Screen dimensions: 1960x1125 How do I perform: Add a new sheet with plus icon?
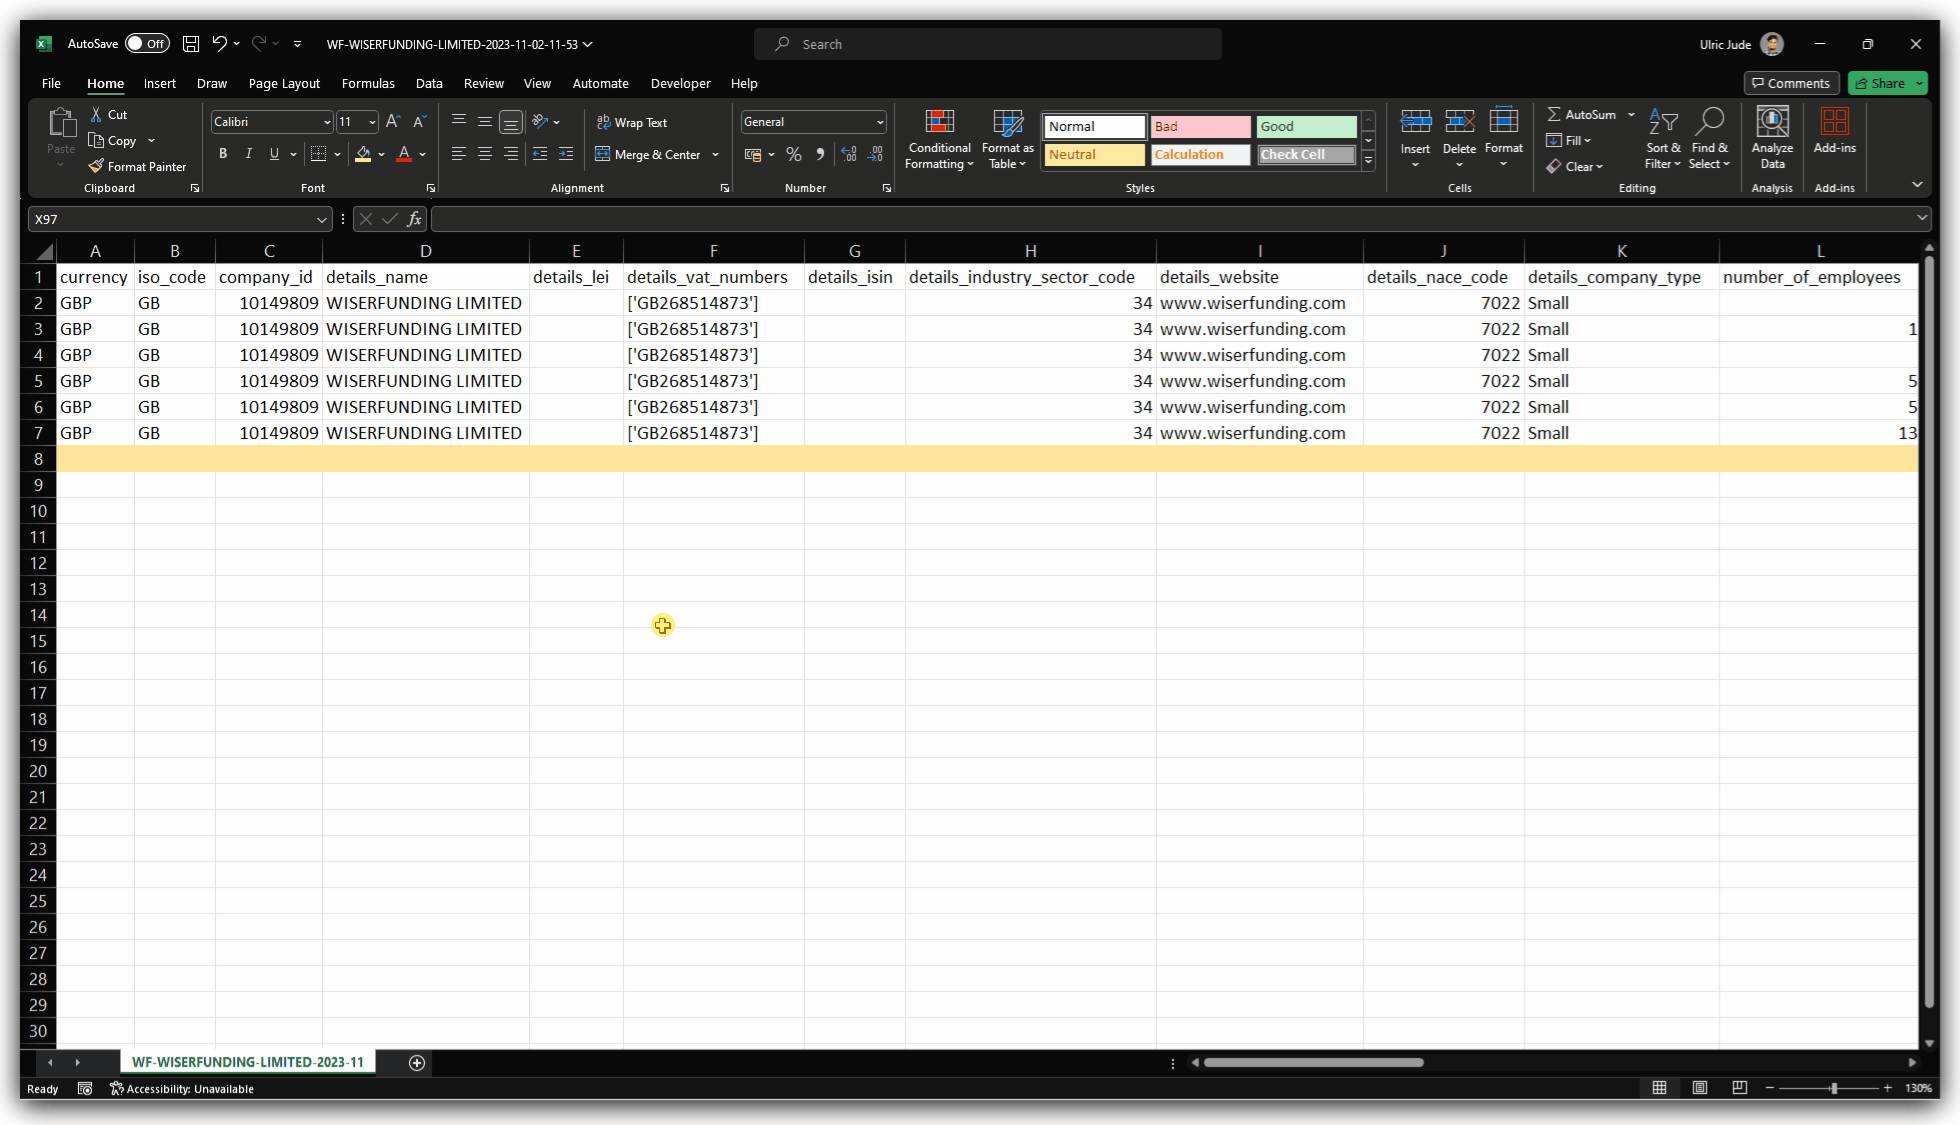417,1062
